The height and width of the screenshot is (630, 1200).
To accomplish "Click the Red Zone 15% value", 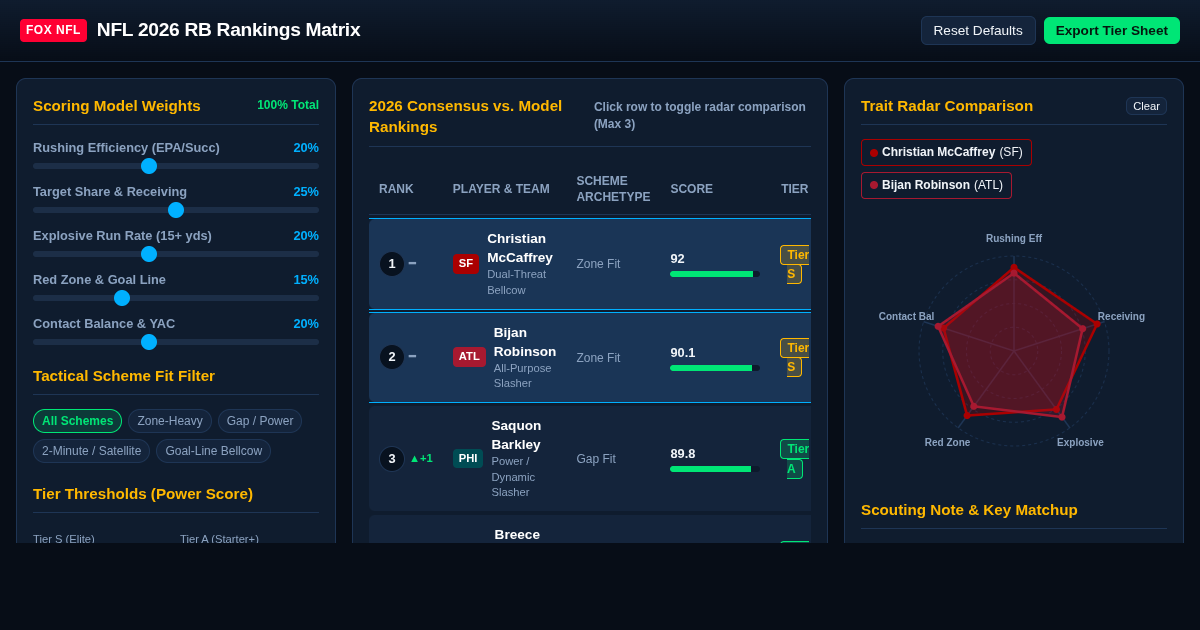I will [306, 280].
